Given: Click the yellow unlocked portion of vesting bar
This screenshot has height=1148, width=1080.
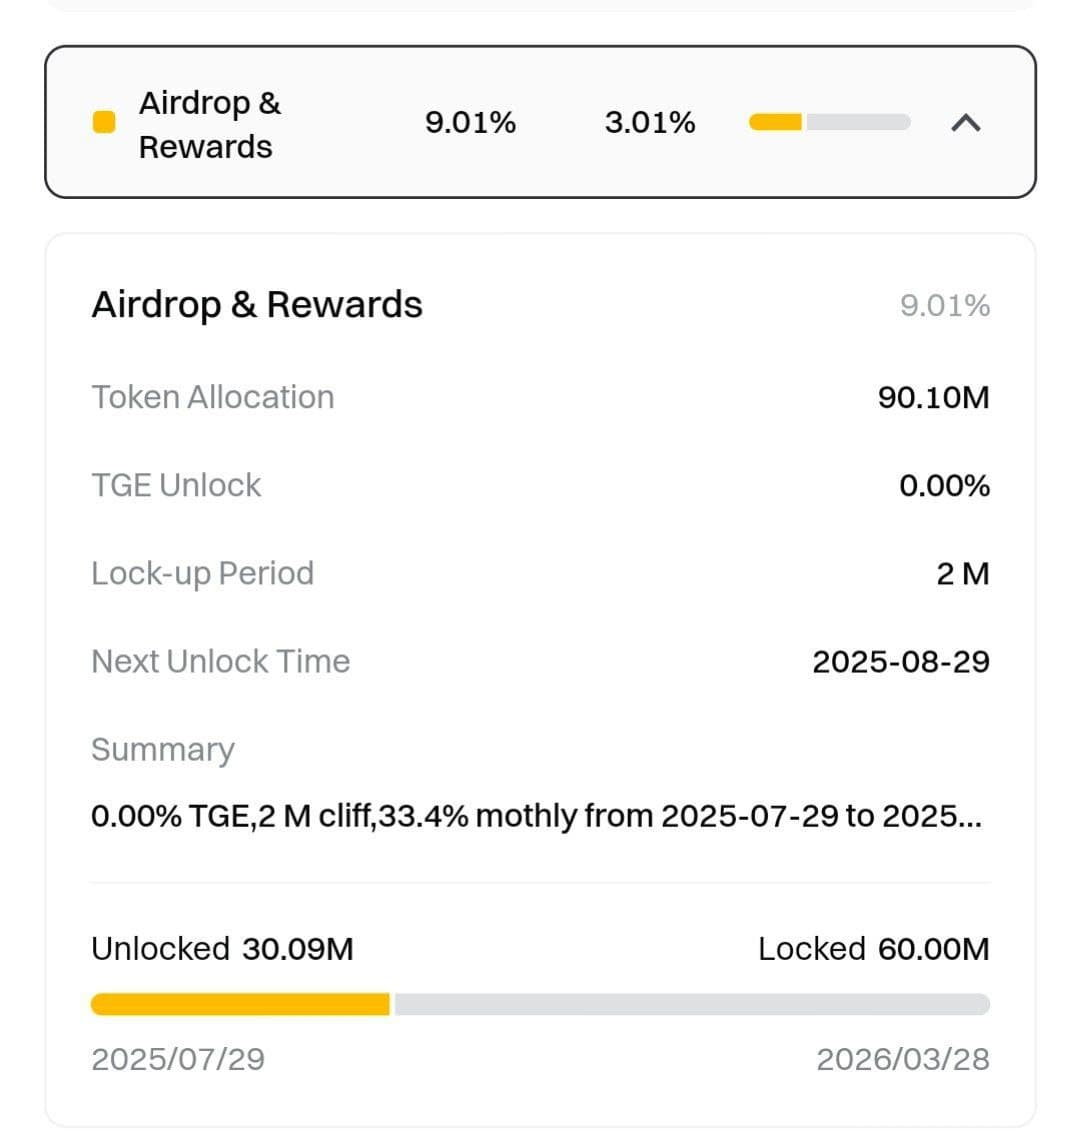Looking at the screenshot, I should click(240, 1004).
